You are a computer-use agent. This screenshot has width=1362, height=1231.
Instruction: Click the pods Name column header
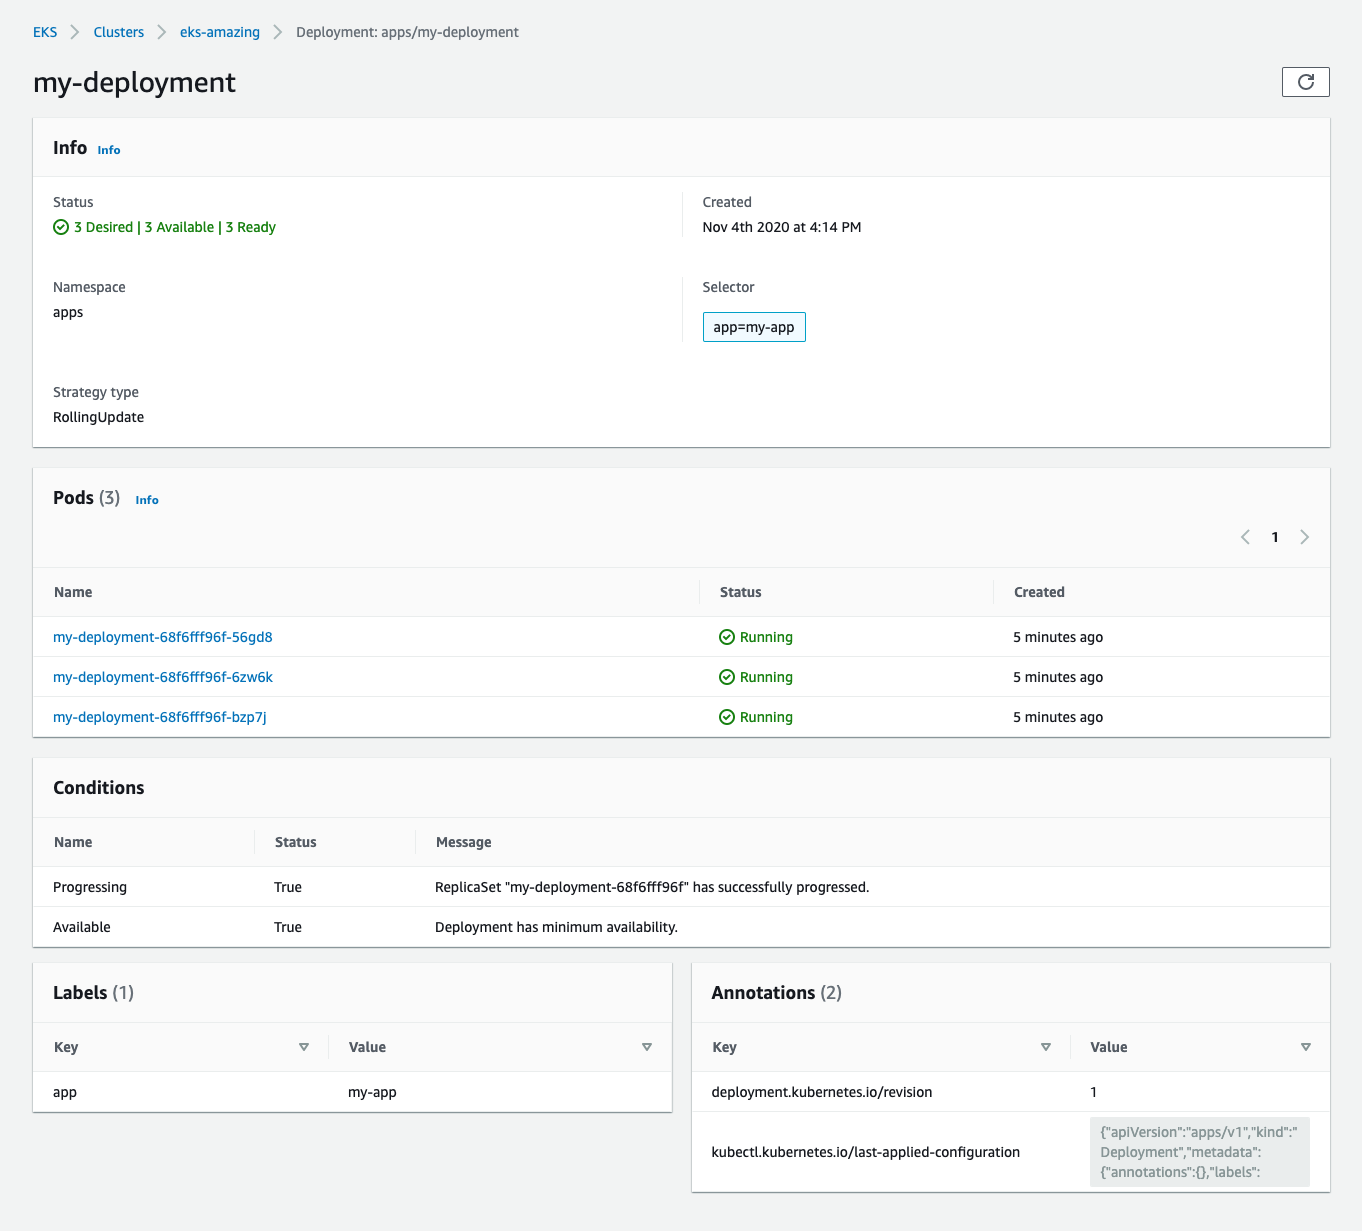click(73, 592)
